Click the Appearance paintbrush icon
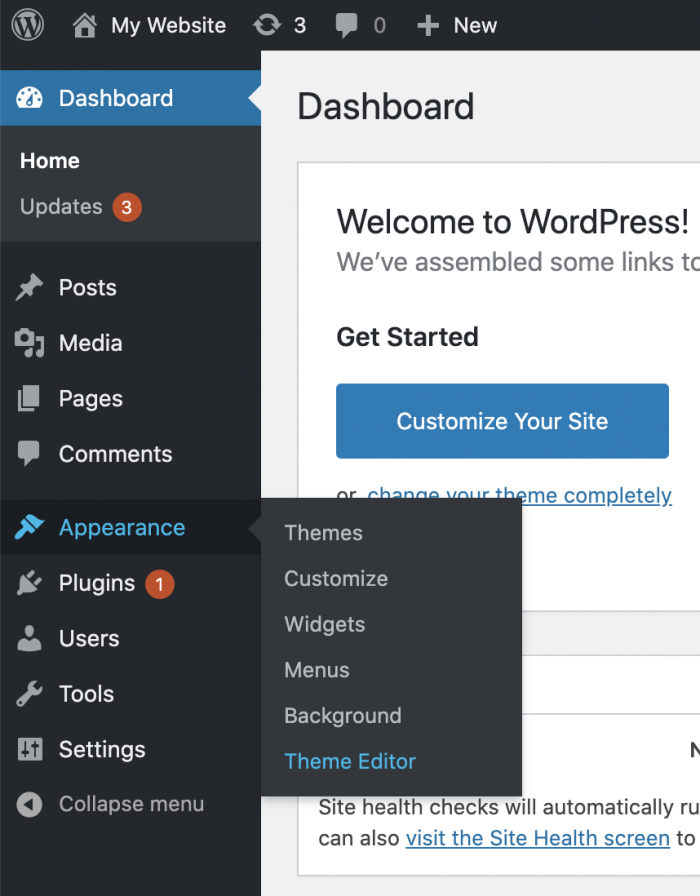700x896 pixels. pos(29,527)
